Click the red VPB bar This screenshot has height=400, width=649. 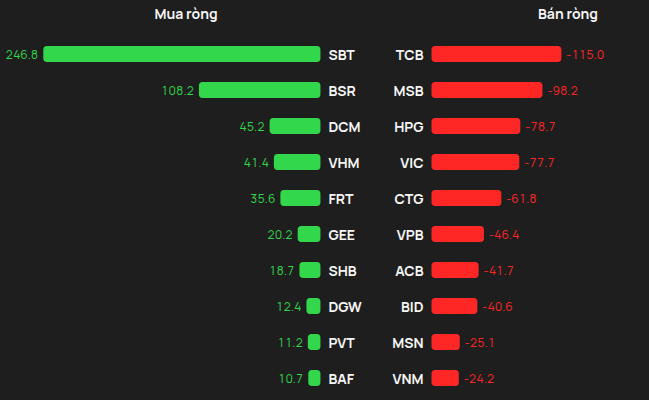point(457,234)
